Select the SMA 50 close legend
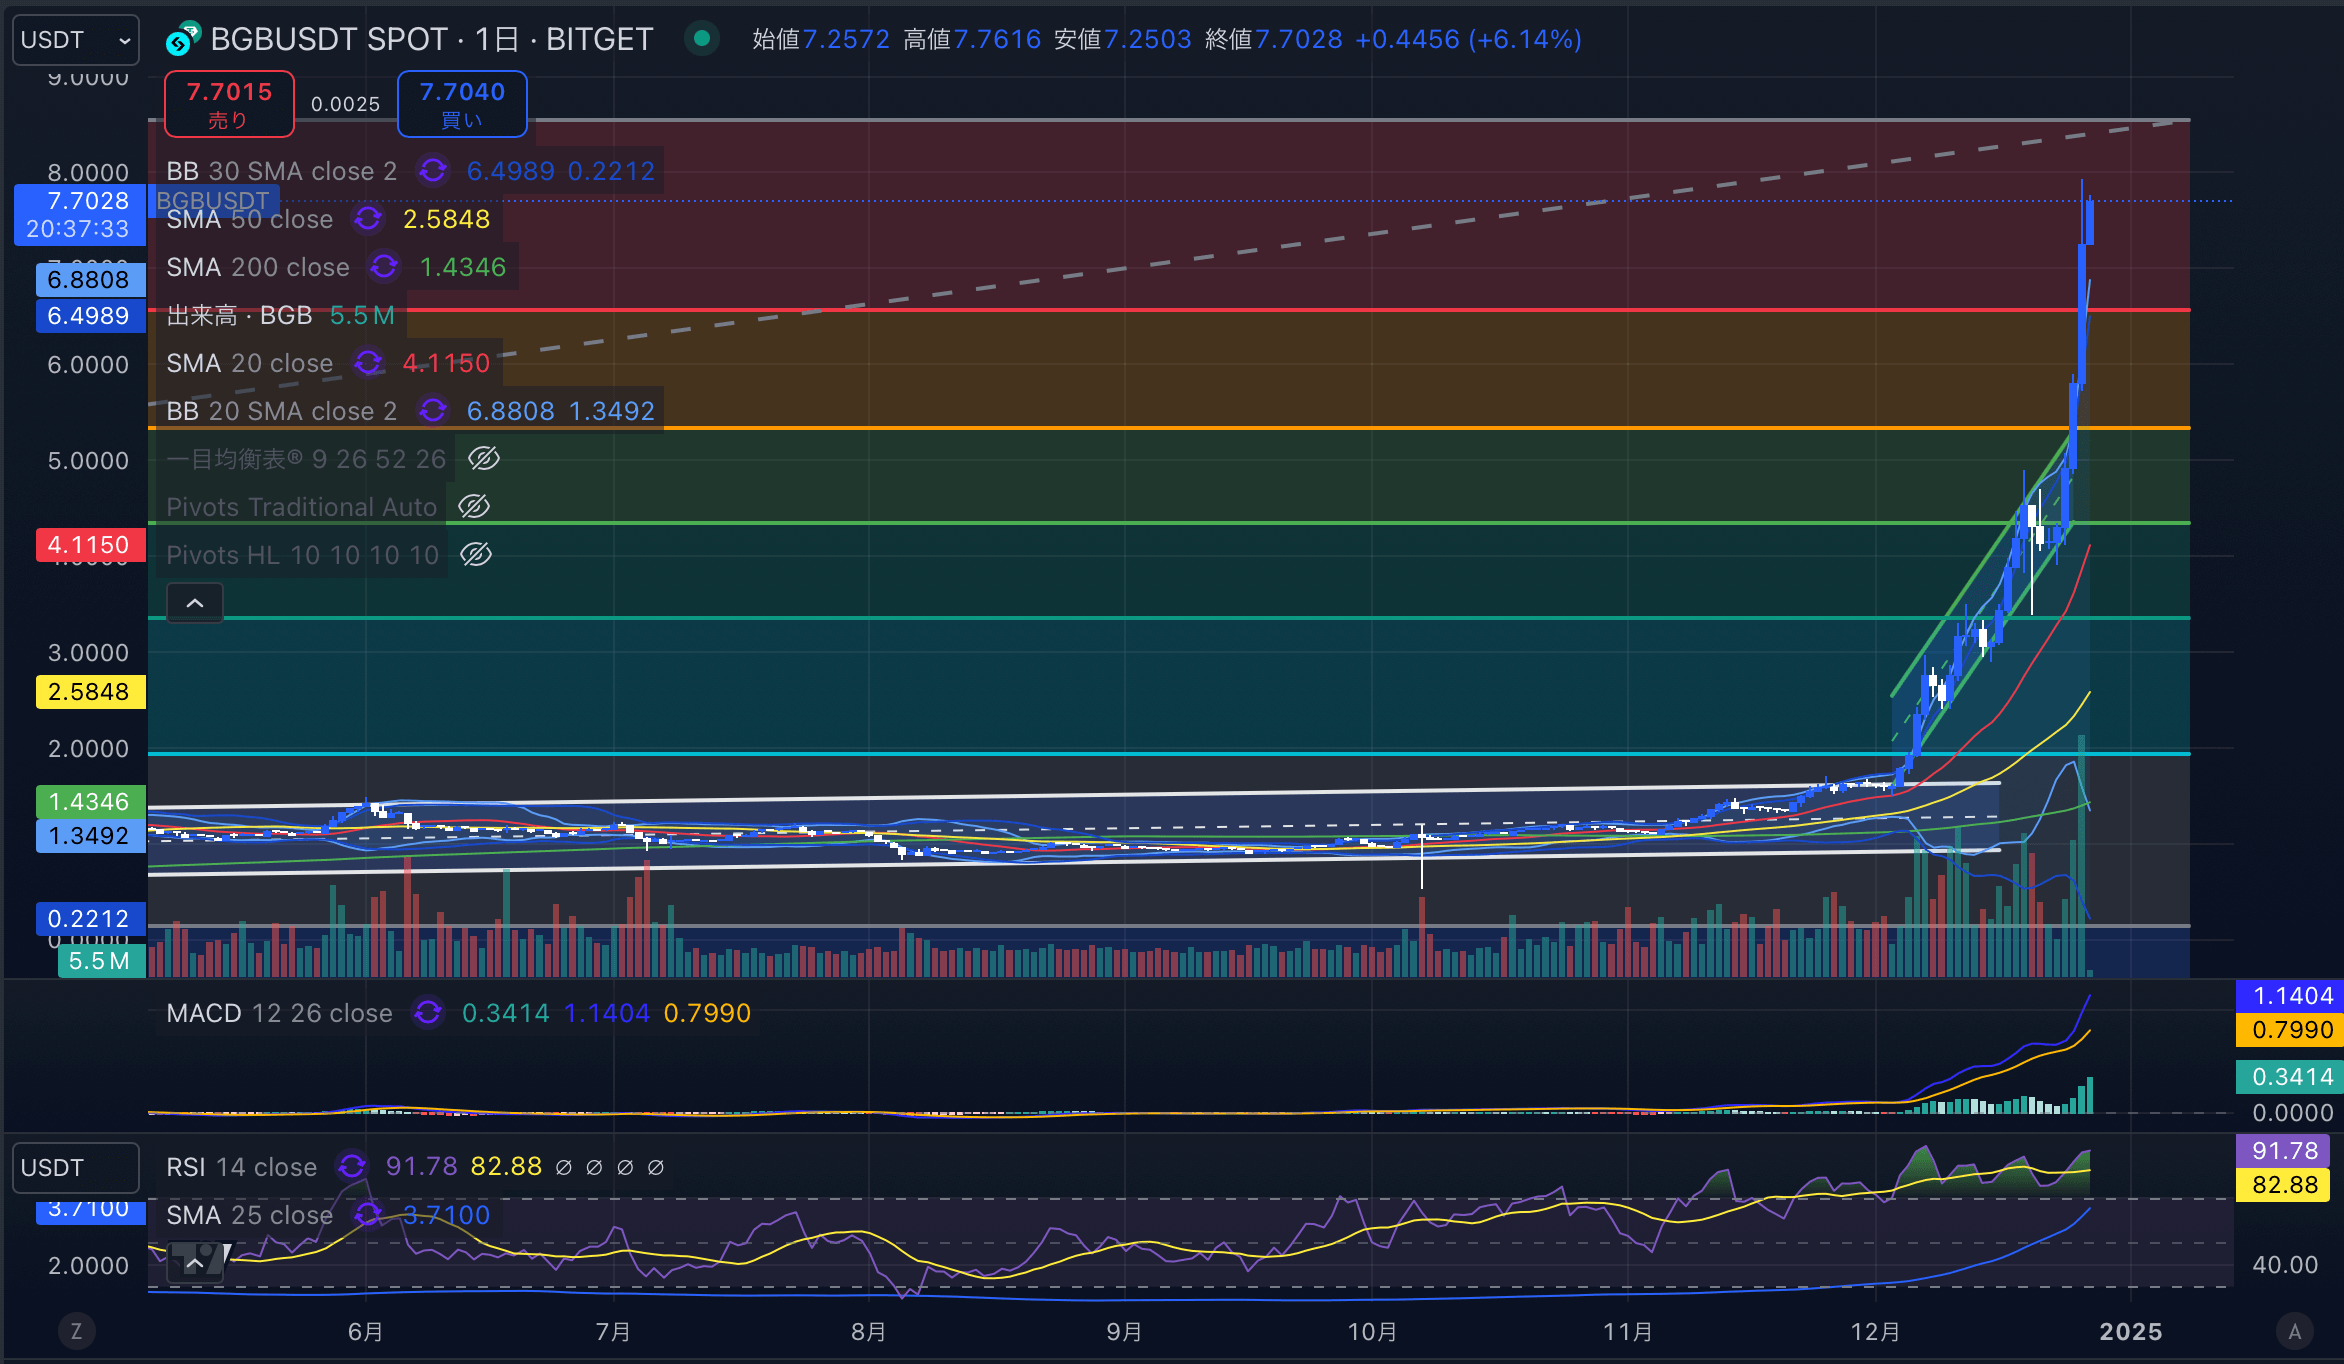The image size is (2344, 1364). coord(249,219)
